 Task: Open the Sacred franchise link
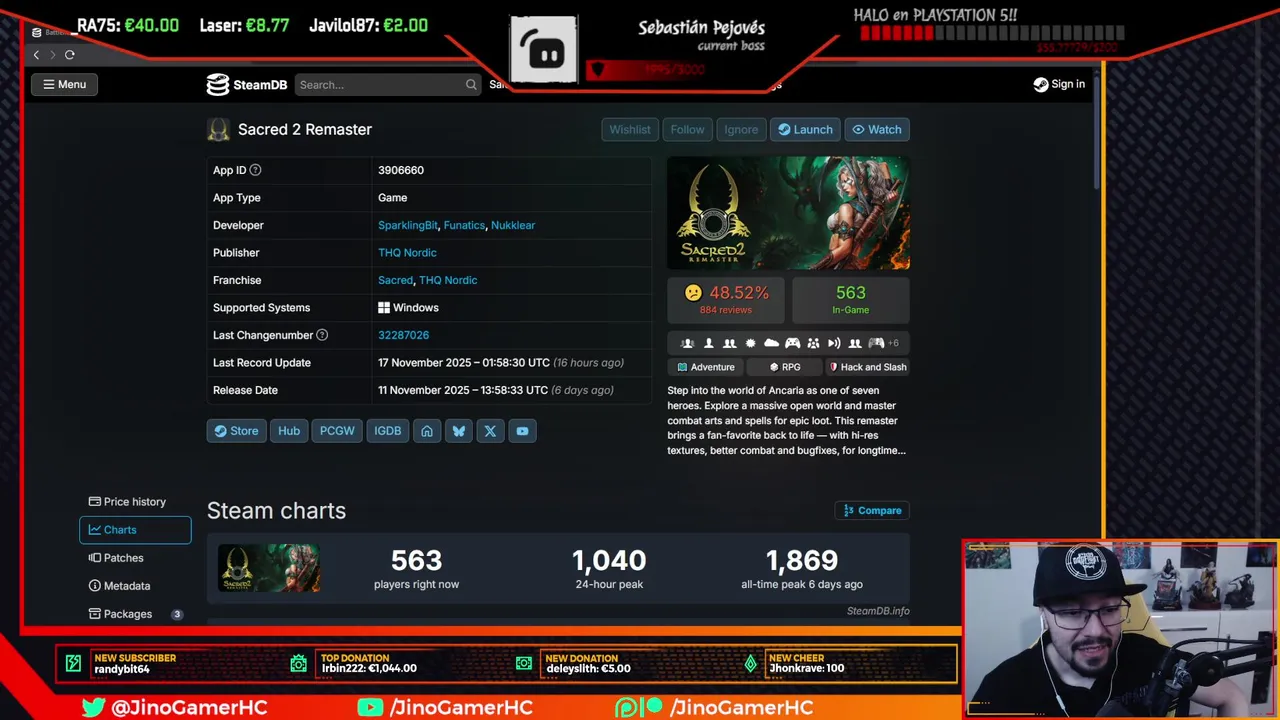coord(395,280)
